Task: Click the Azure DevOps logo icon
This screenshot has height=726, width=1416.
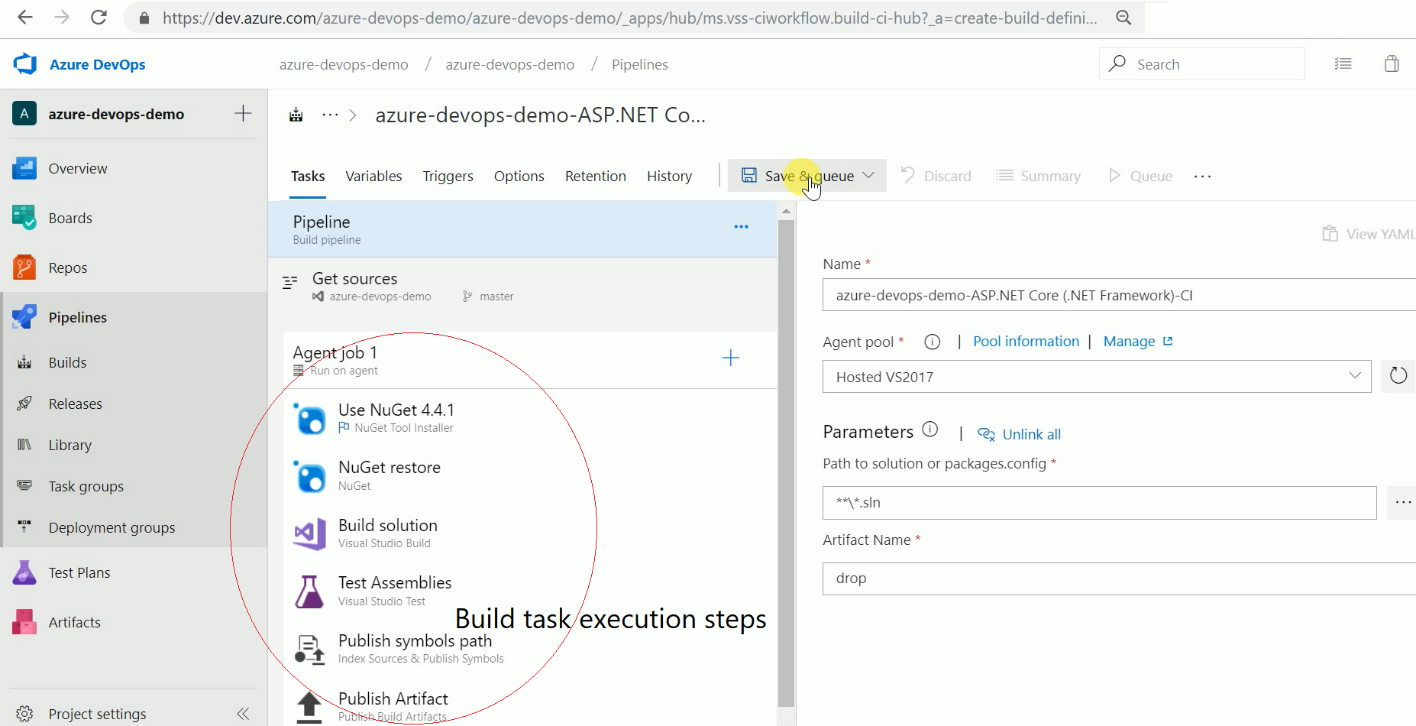Action: pos(25,65)
